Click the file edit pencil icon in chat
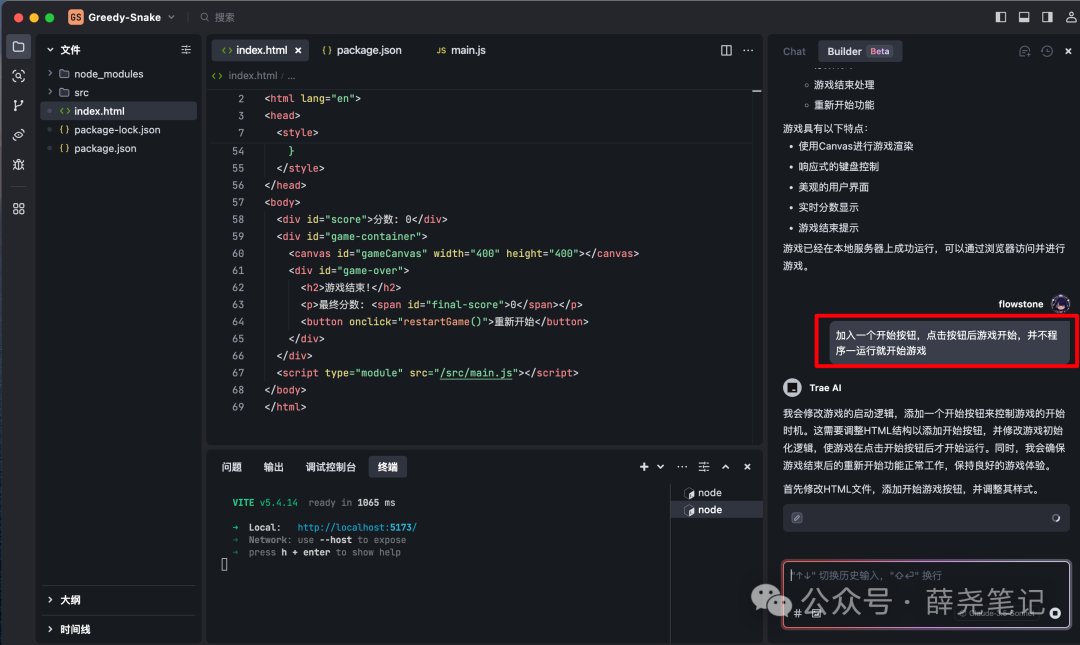This screenshot has width=1080, height=645. pyautogui.click(x=797, y=518)
